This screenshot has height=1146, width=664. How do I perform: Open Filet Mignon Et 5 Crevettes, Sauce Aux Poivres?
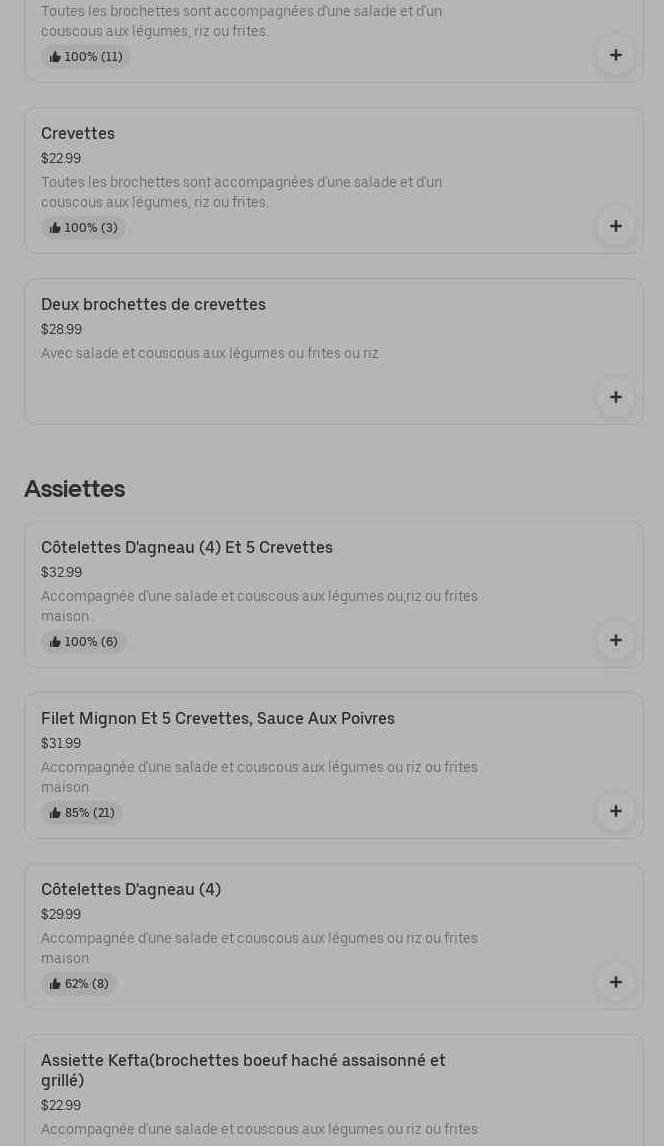tap(218, 718)
